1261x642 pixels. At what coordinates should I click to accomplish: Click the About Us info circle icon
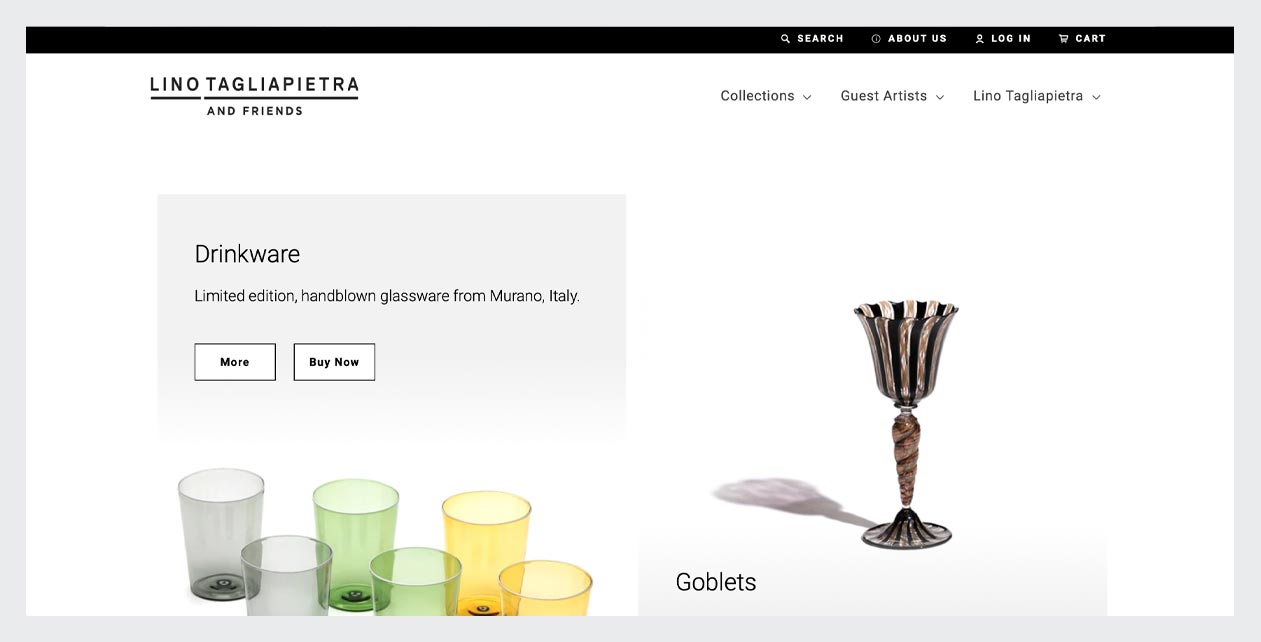coord(876,39)
